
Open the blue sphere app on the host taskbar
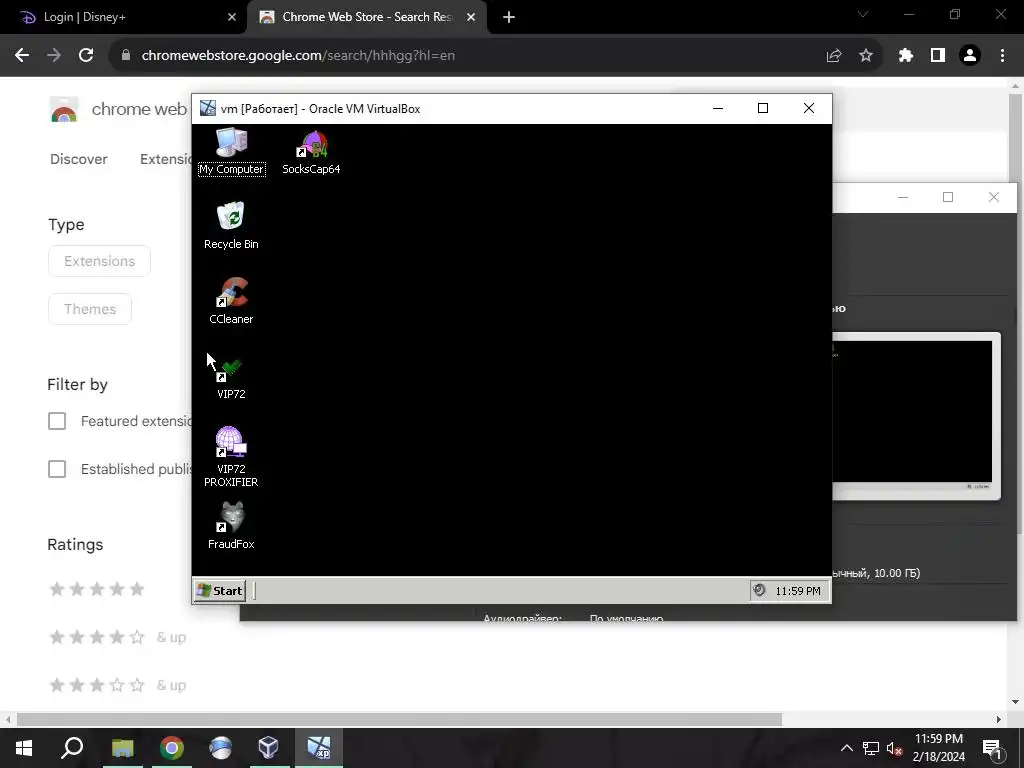point(221,748)
